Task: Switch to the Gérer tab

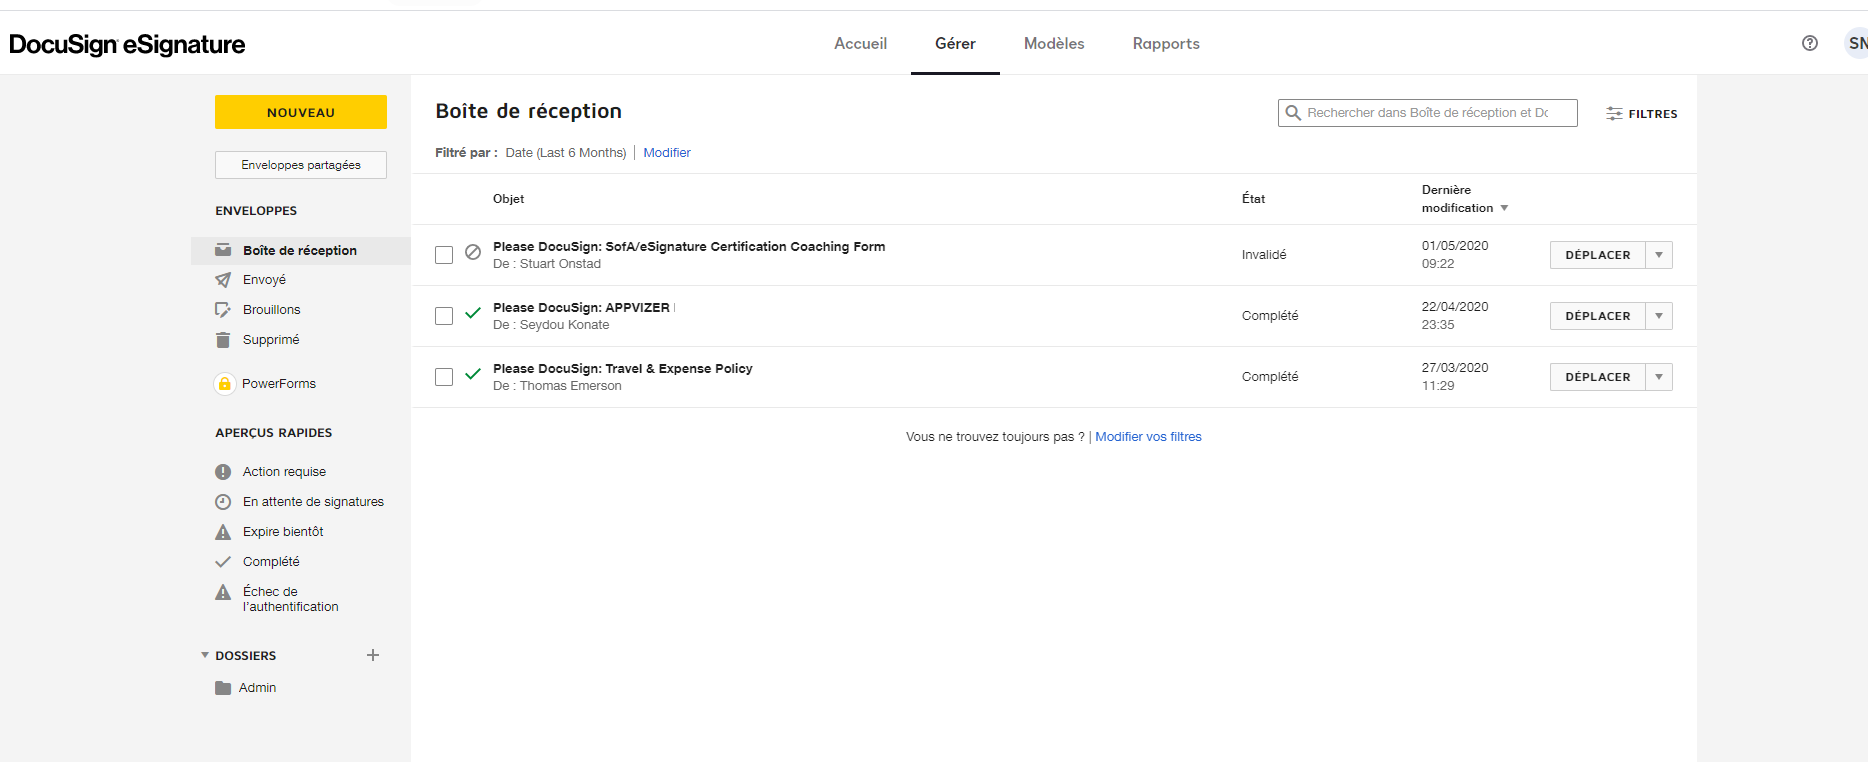Action: [x=955, y=43]
